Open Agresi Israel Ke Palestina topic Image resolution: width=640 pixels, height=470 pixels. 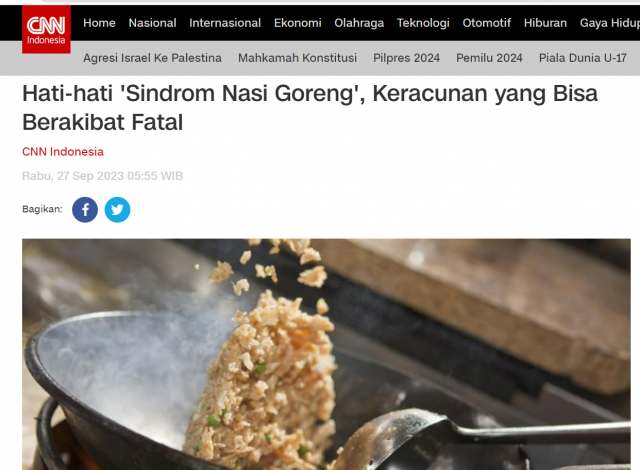pyautogui.click(x=152, y=58)
